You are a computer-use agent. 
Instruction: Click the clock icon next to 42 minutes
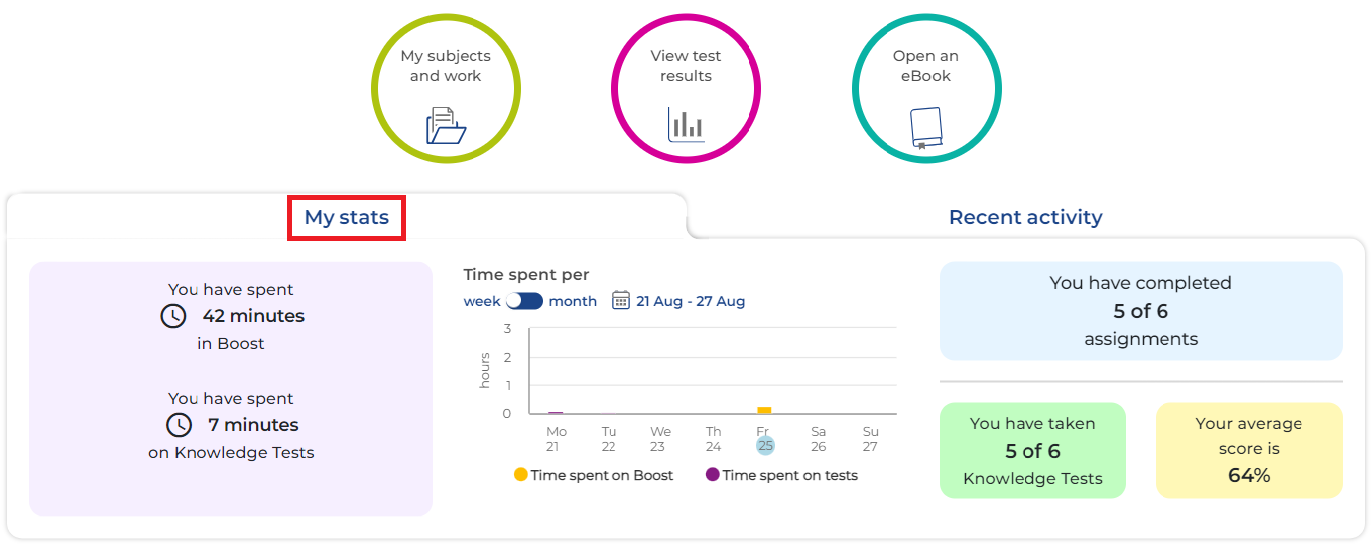(x=174, y=316)
